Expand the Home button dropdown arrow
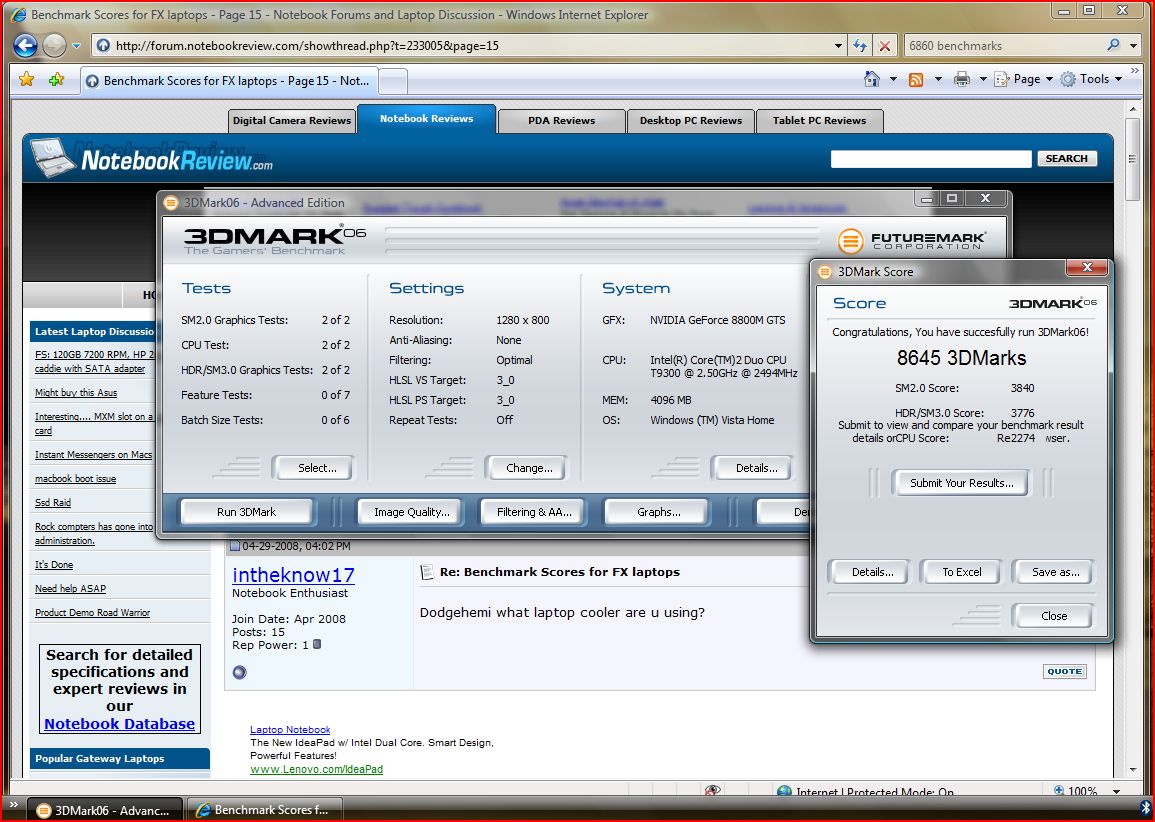 point(893,79)
